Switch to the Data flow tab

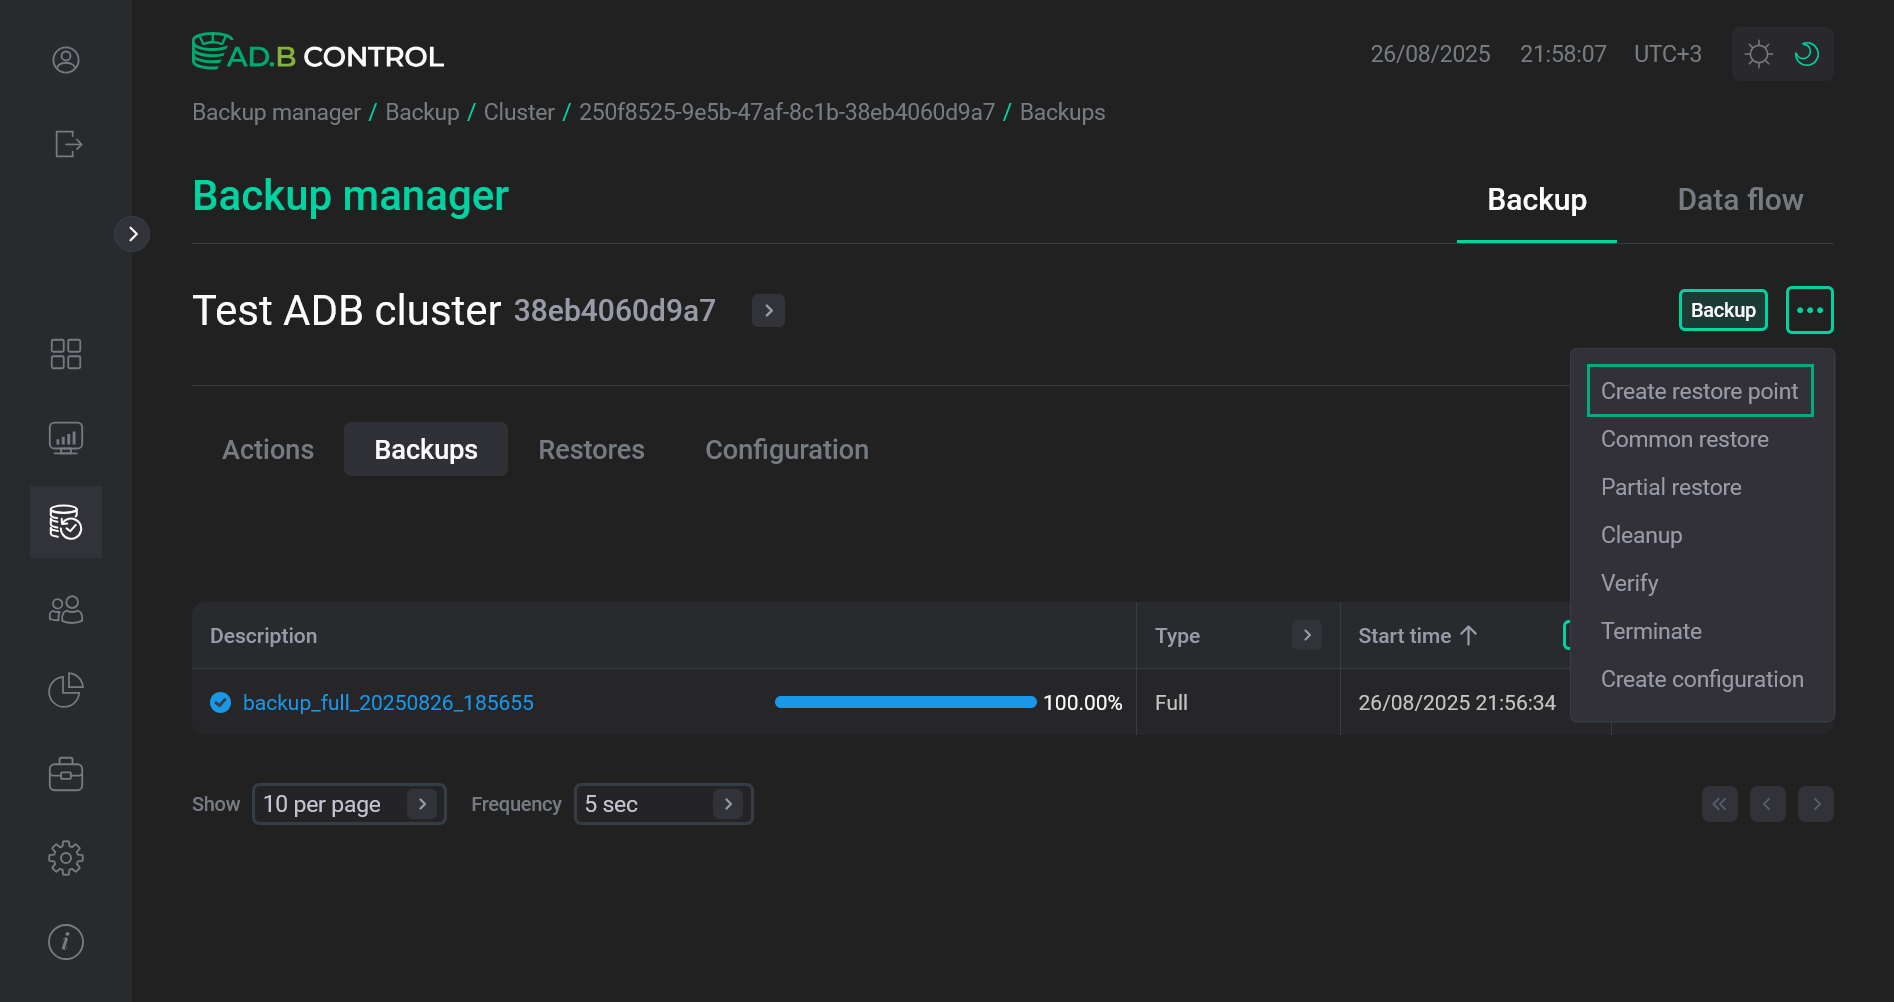tap(1740, 199)
